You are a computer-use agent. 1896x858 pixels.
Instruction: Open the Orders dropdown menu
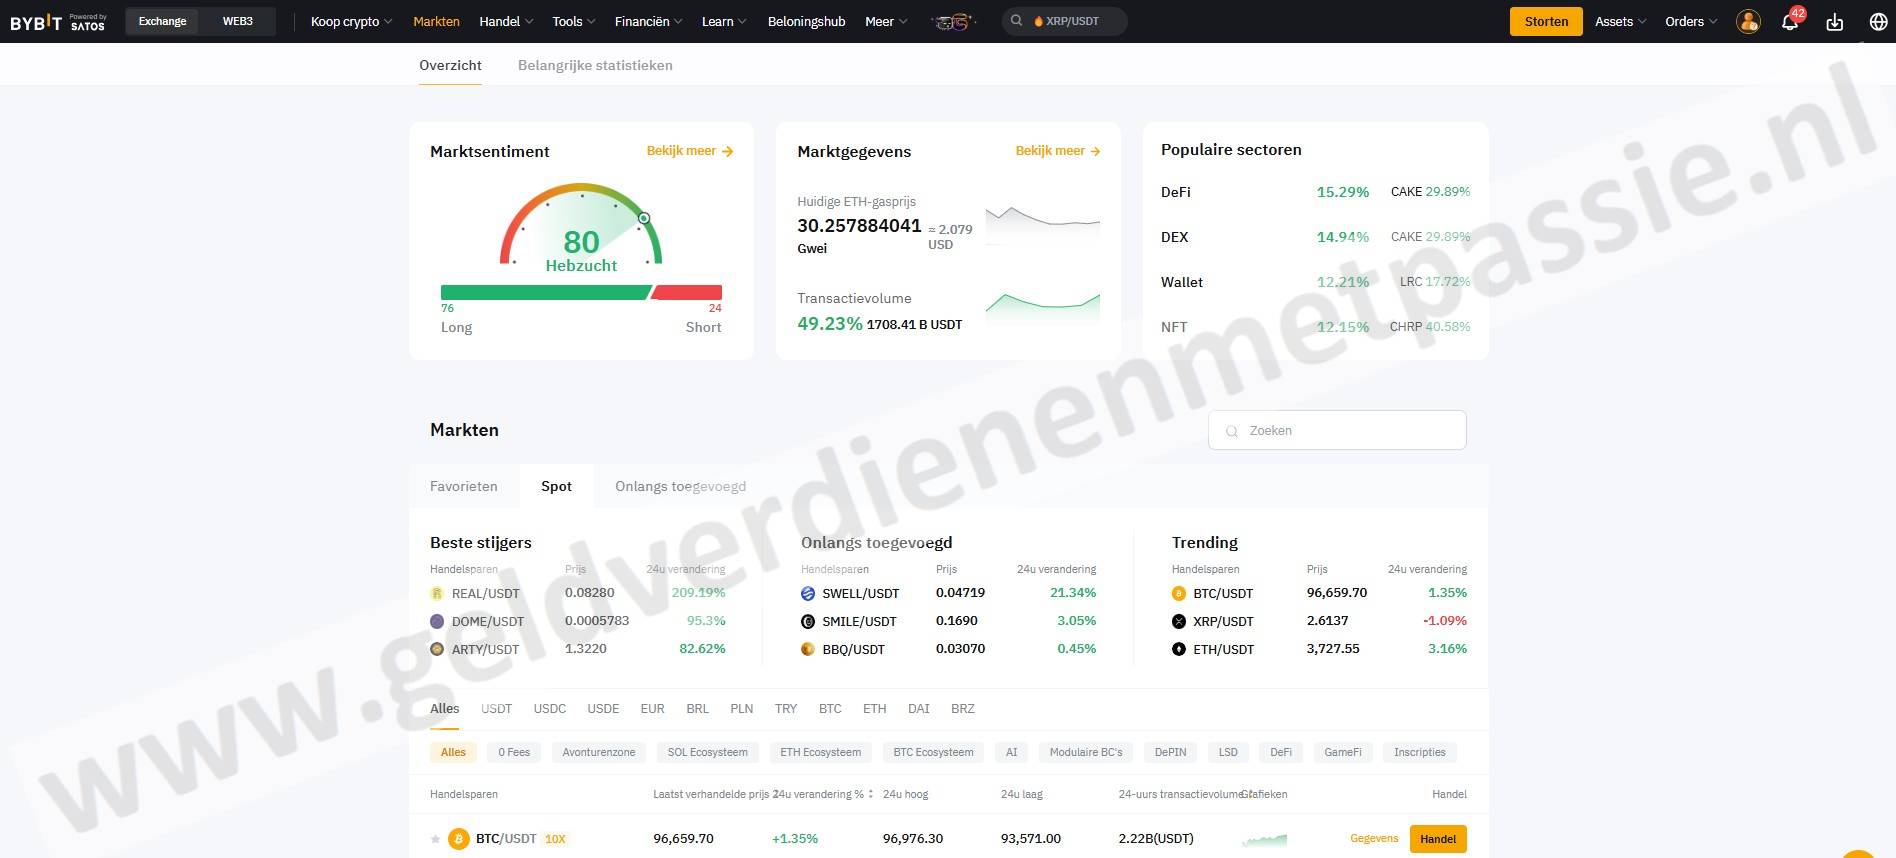pos(1690,21)
